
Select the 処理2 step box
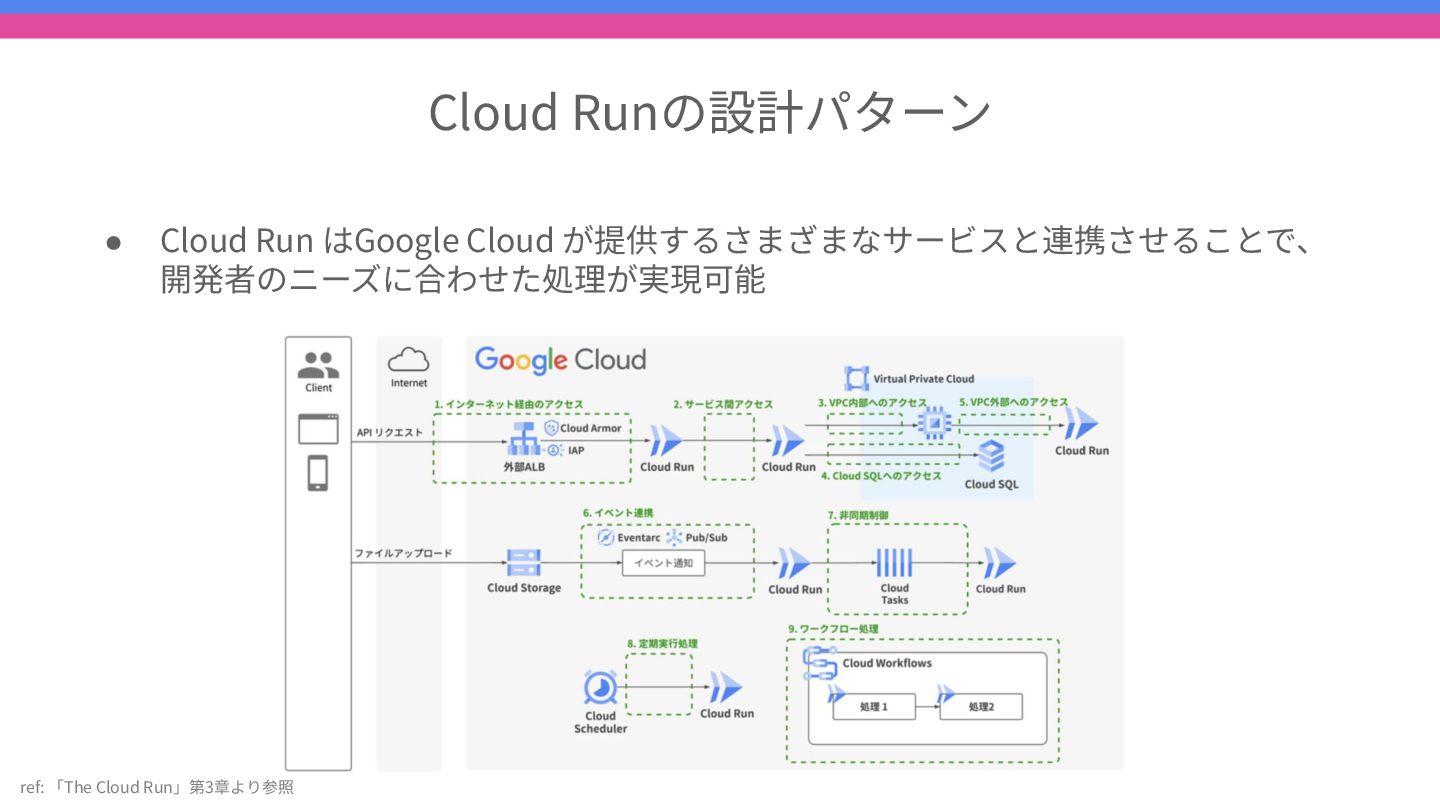click(981, 707)
